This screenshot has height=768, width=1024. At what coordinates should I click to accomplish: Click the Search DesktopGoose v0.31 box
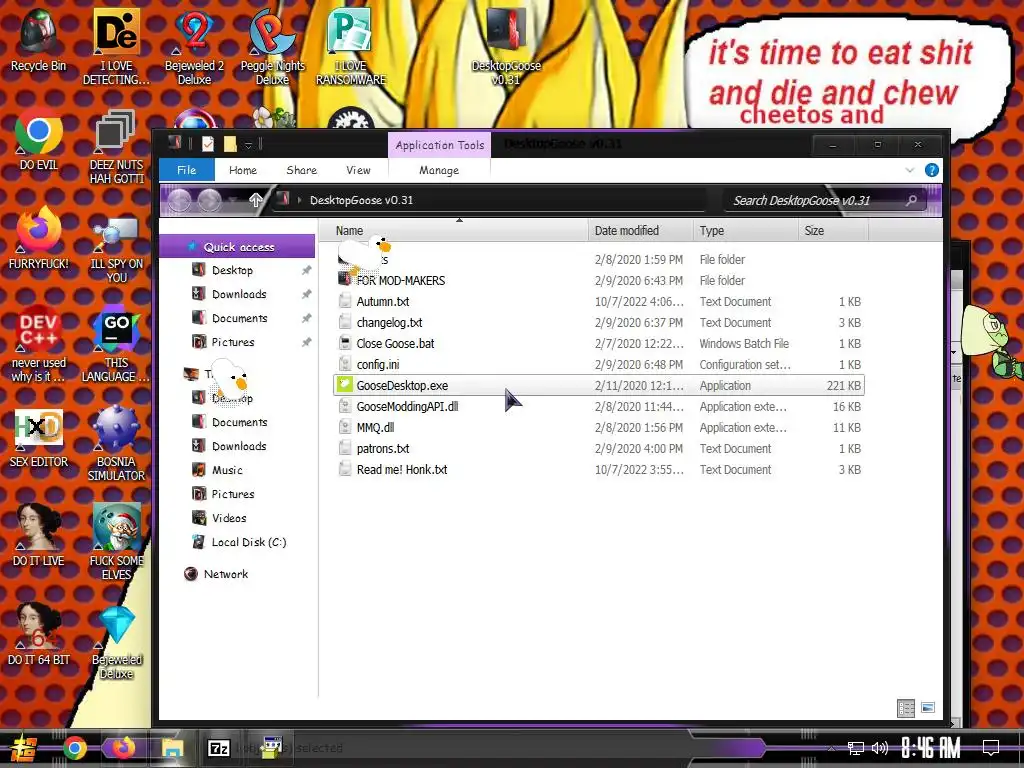pyautogui.click(x=824, y=200)
